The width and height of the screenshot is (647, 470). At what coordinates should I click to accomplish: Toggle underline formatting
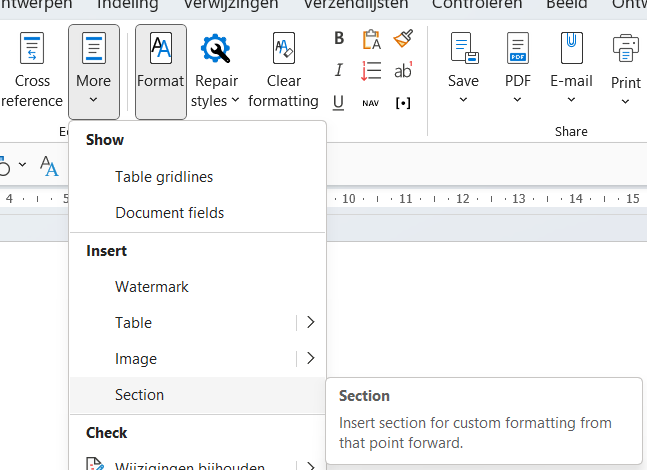339,102
